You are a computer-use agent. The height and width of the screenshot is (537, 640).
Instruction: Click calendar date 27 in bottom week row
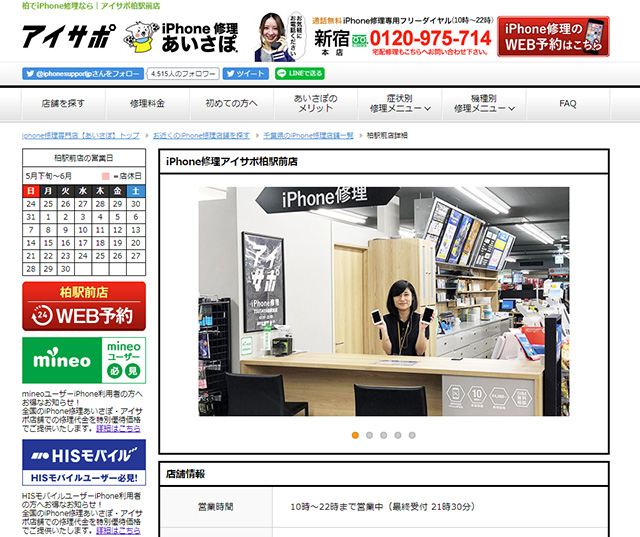(x=136, y=256)
